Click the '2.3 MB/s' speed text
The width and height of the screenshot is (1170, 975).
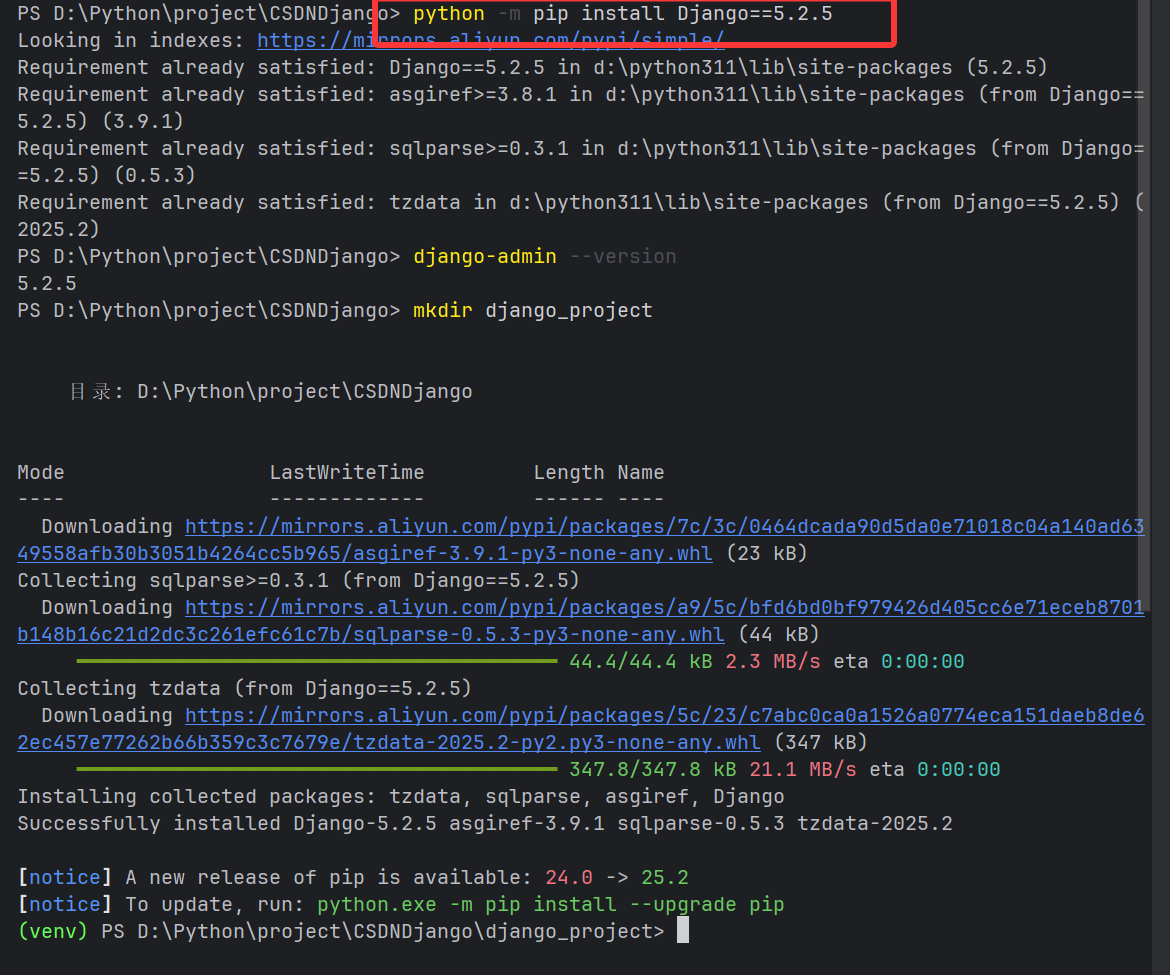click(773, 662)
